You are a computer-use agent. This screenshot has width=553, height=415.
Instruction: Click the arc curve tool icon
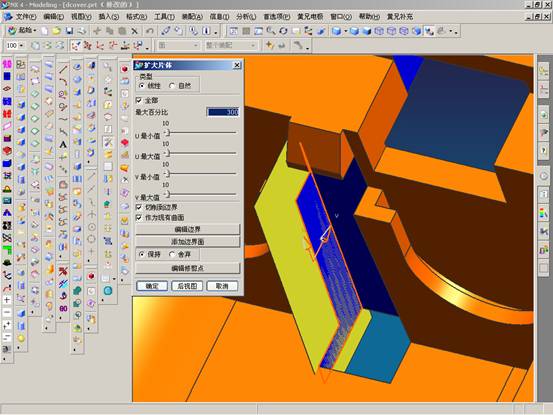(x=63, y=81)
